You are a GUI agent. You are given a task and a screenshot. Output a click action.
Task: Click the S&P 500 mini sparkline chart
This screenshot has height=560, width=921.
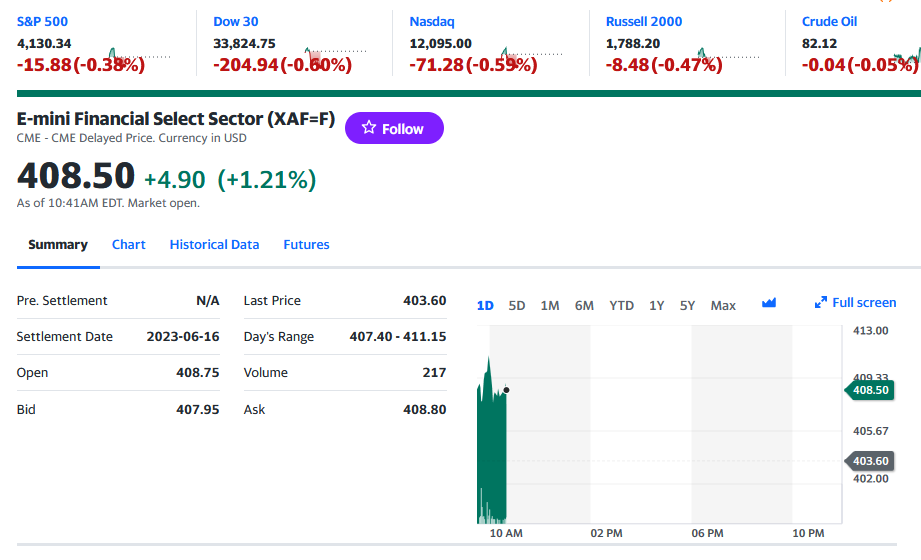pyautogui.click(x=139, y=55)
